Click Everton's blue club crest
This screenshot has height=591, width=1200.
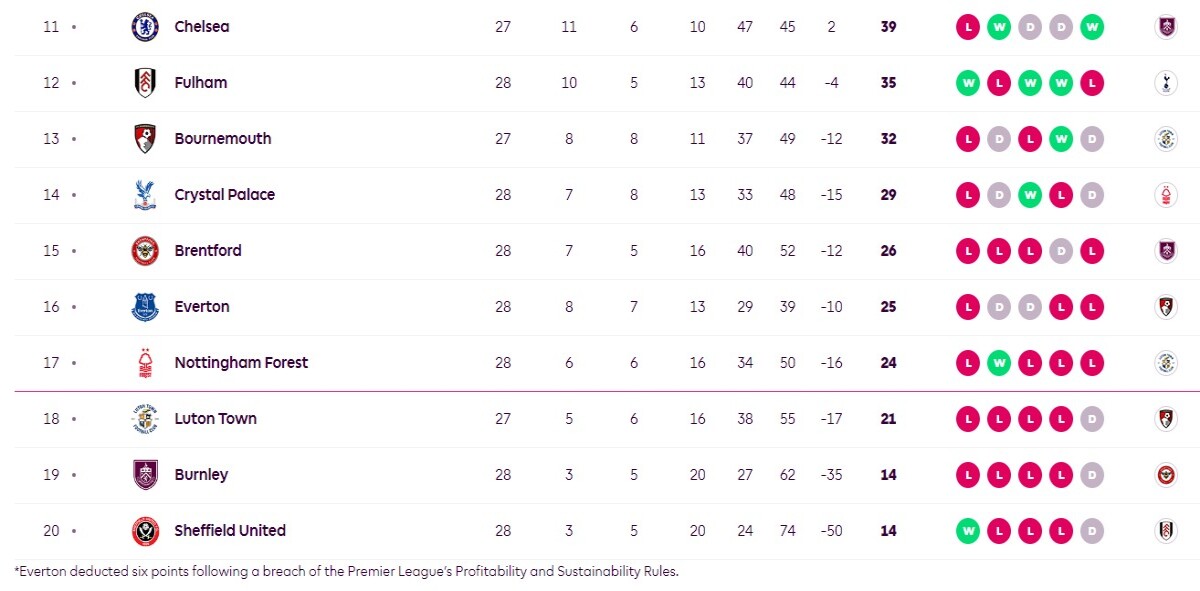coord(145,307)
